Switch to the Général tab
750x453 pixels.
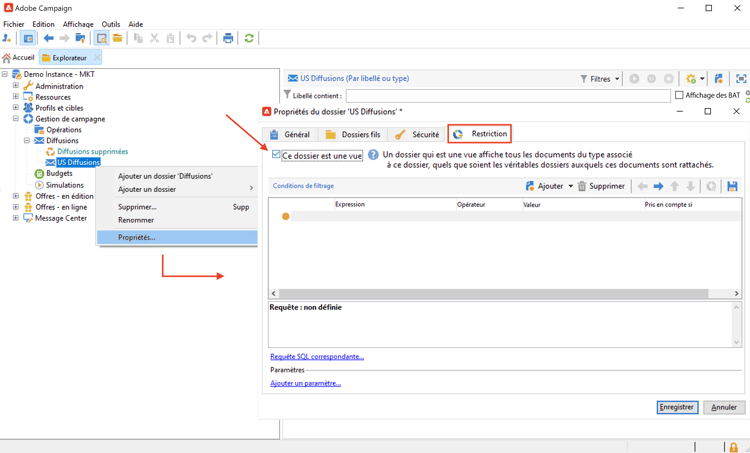tap(290, 134)
